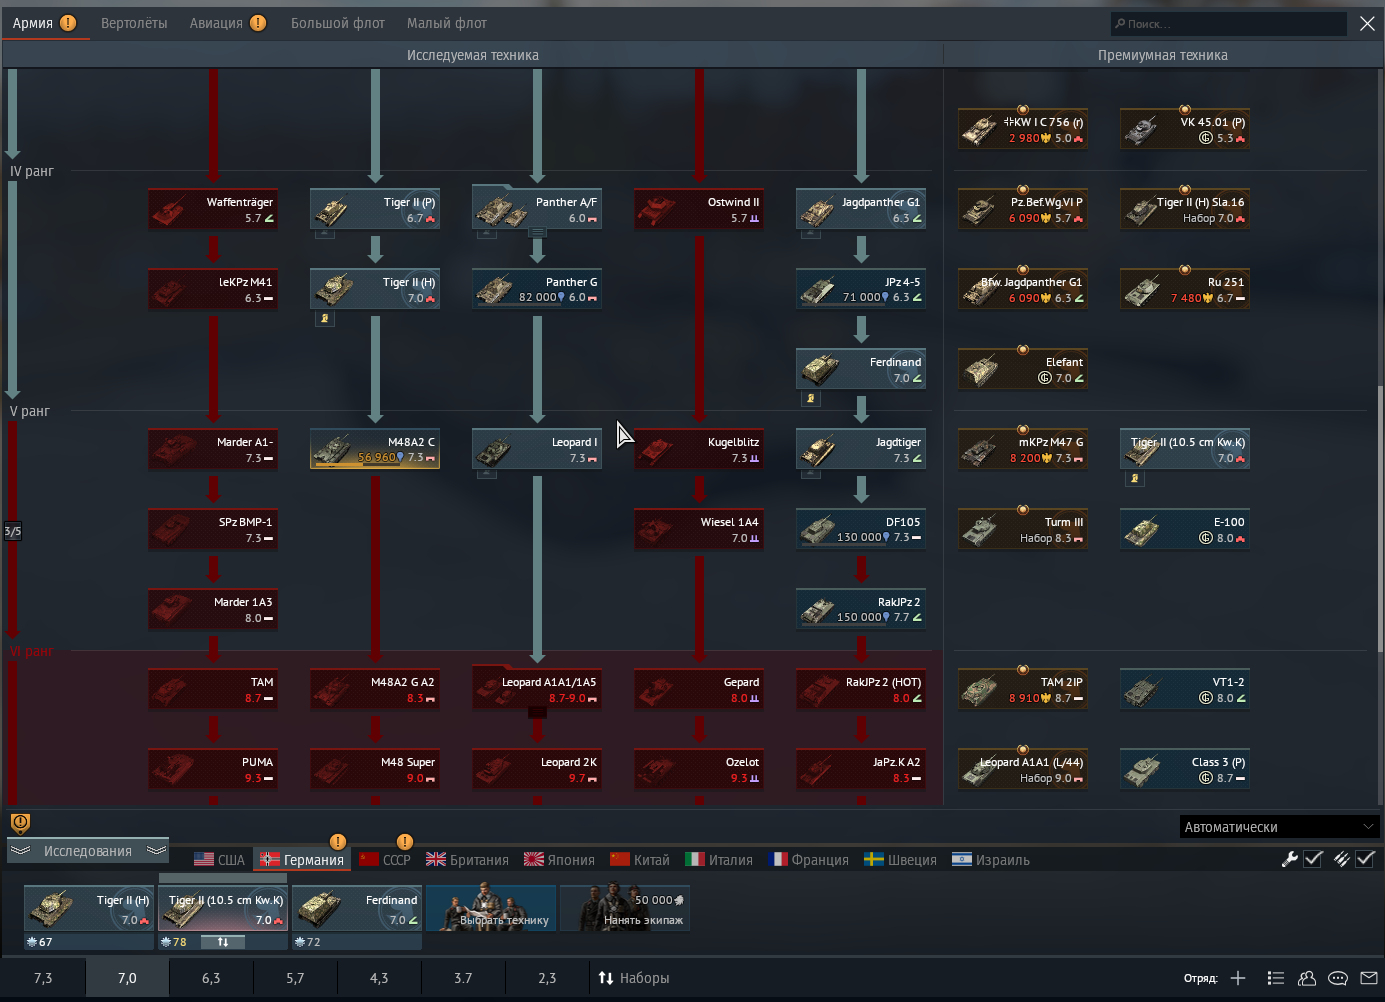Open the Автоматически dropdown
This screenshot has height=1002, width=1385.
pos(1280,827)
